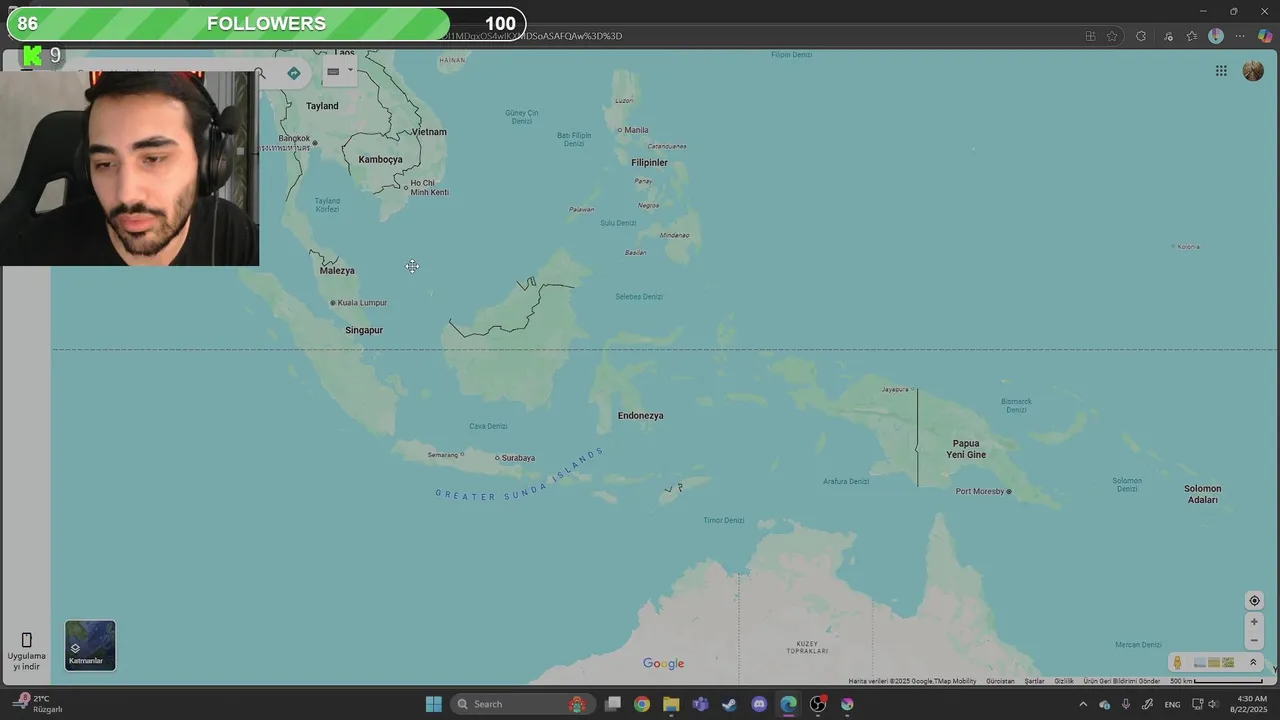Open the Katmanlar layers thumbnail
The width and height of the screenshot is (1280, 720).
point(90,645)
